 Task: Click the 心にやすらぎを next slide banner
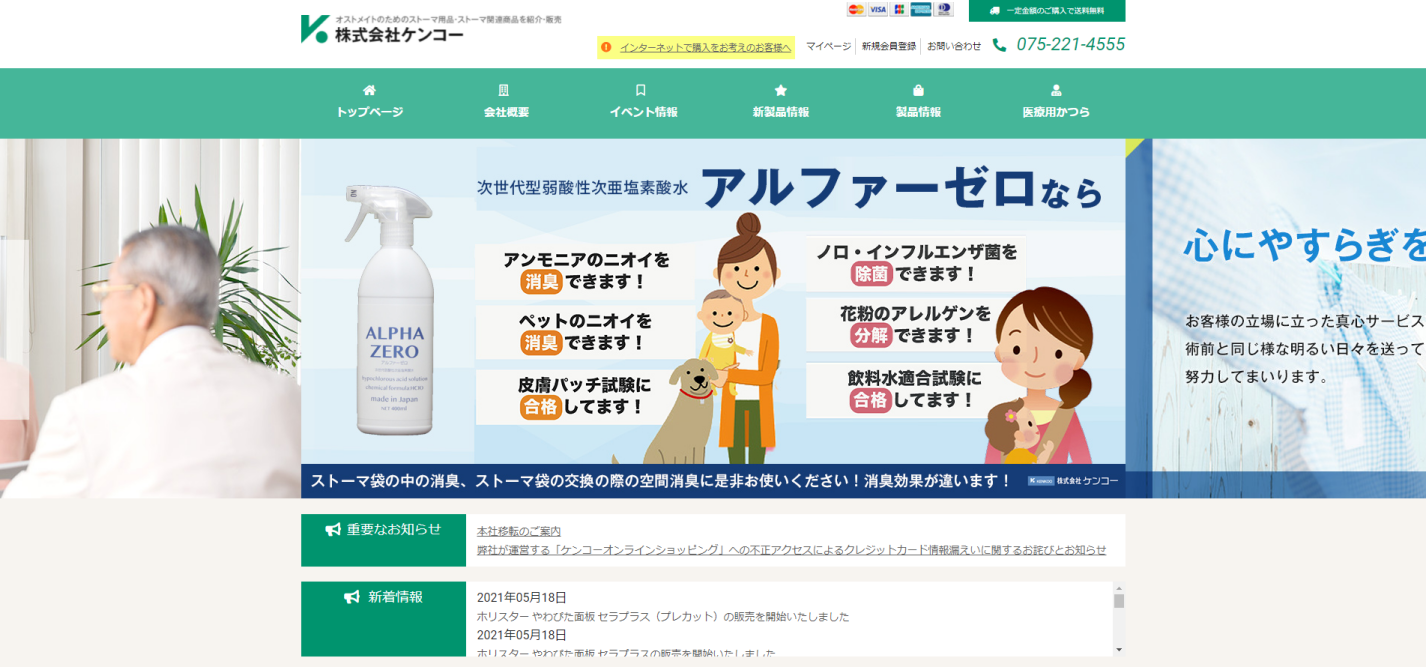[x=1288, y=318]
